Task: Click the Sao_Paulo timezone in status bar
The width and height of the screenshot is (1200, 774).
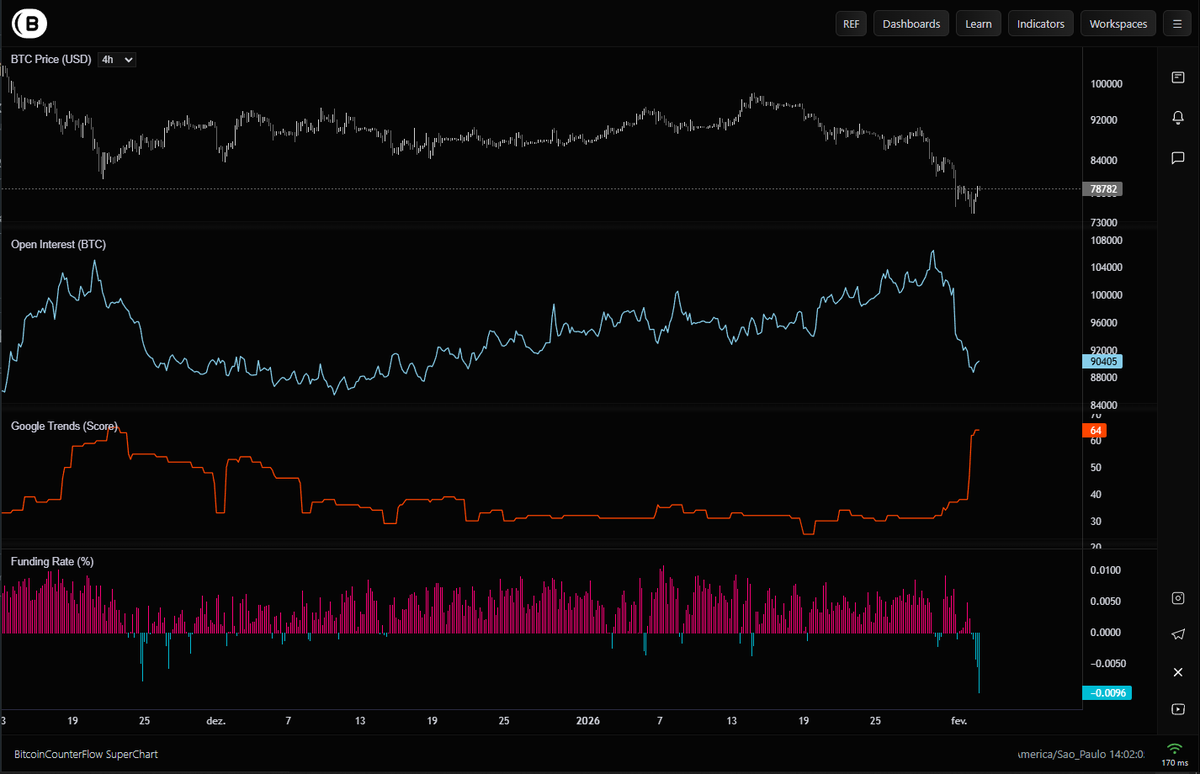Action: coord(1080,753)
